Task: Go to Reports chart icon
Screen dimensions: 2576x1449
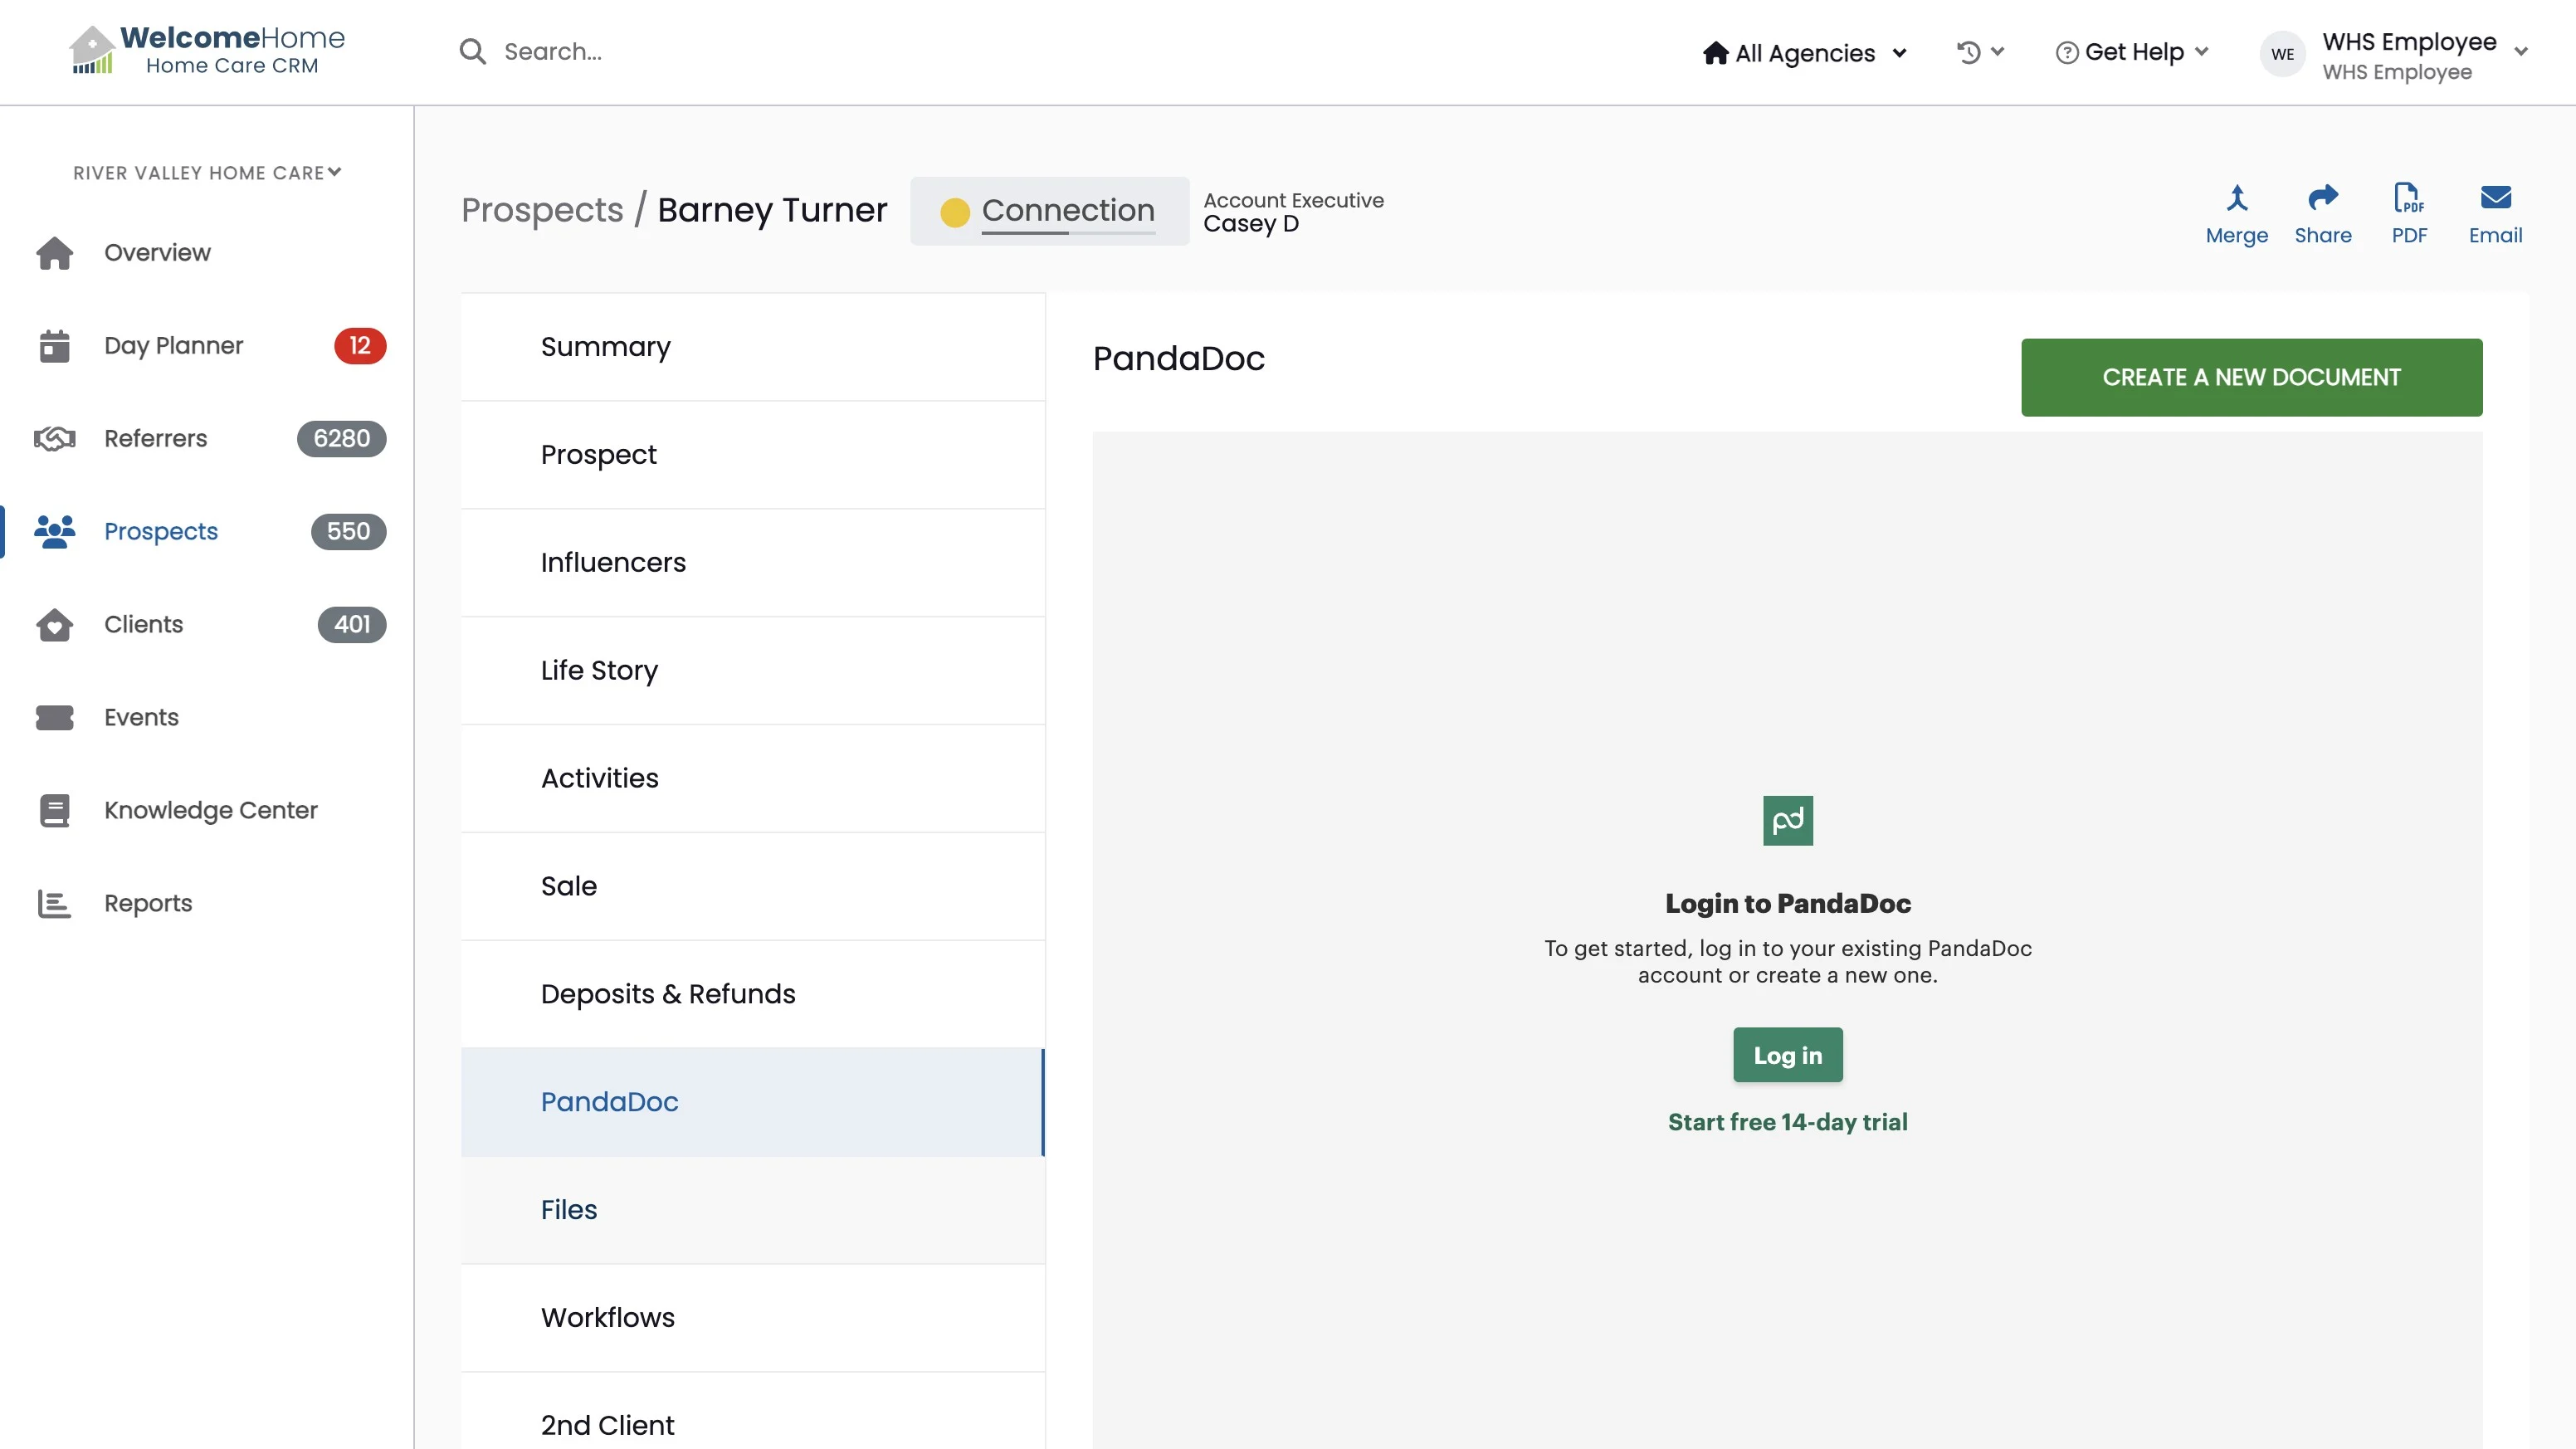Action: tap(54, 903)
